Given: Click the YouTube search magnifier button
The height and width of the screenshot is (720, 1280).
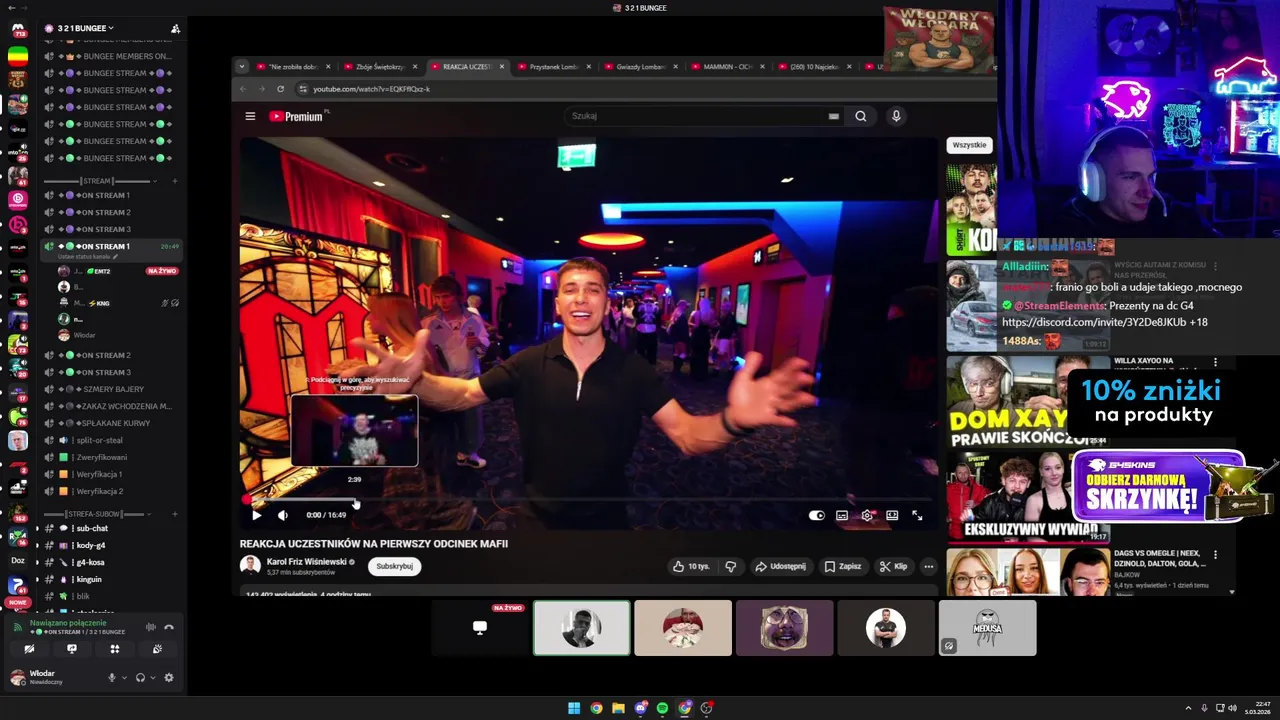Looking at the screenshot, I should (860, 116).
